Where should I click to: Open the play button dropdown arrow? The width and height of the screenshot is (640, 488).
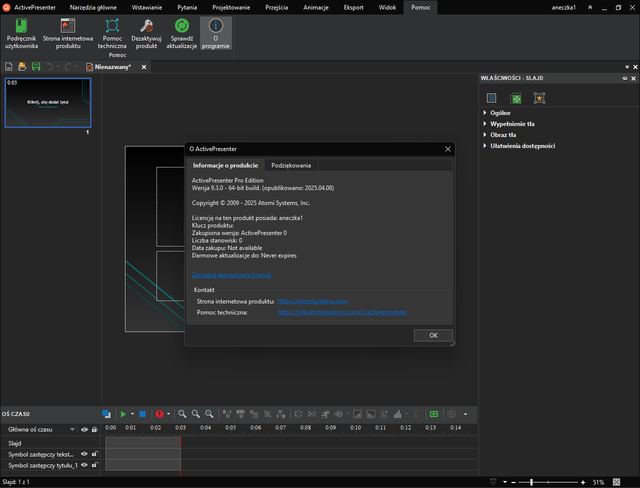tap(132, 414)
